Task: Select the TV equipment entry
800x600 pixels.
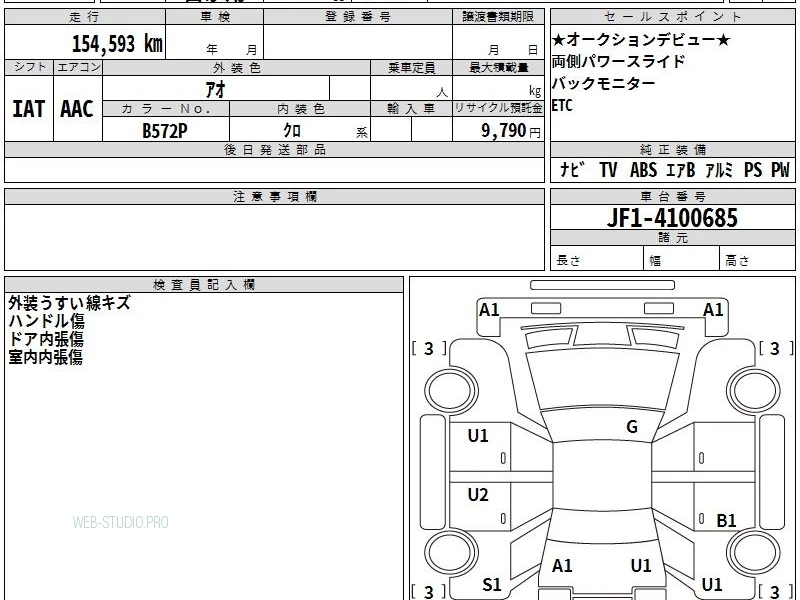Action: coord(608,170)
